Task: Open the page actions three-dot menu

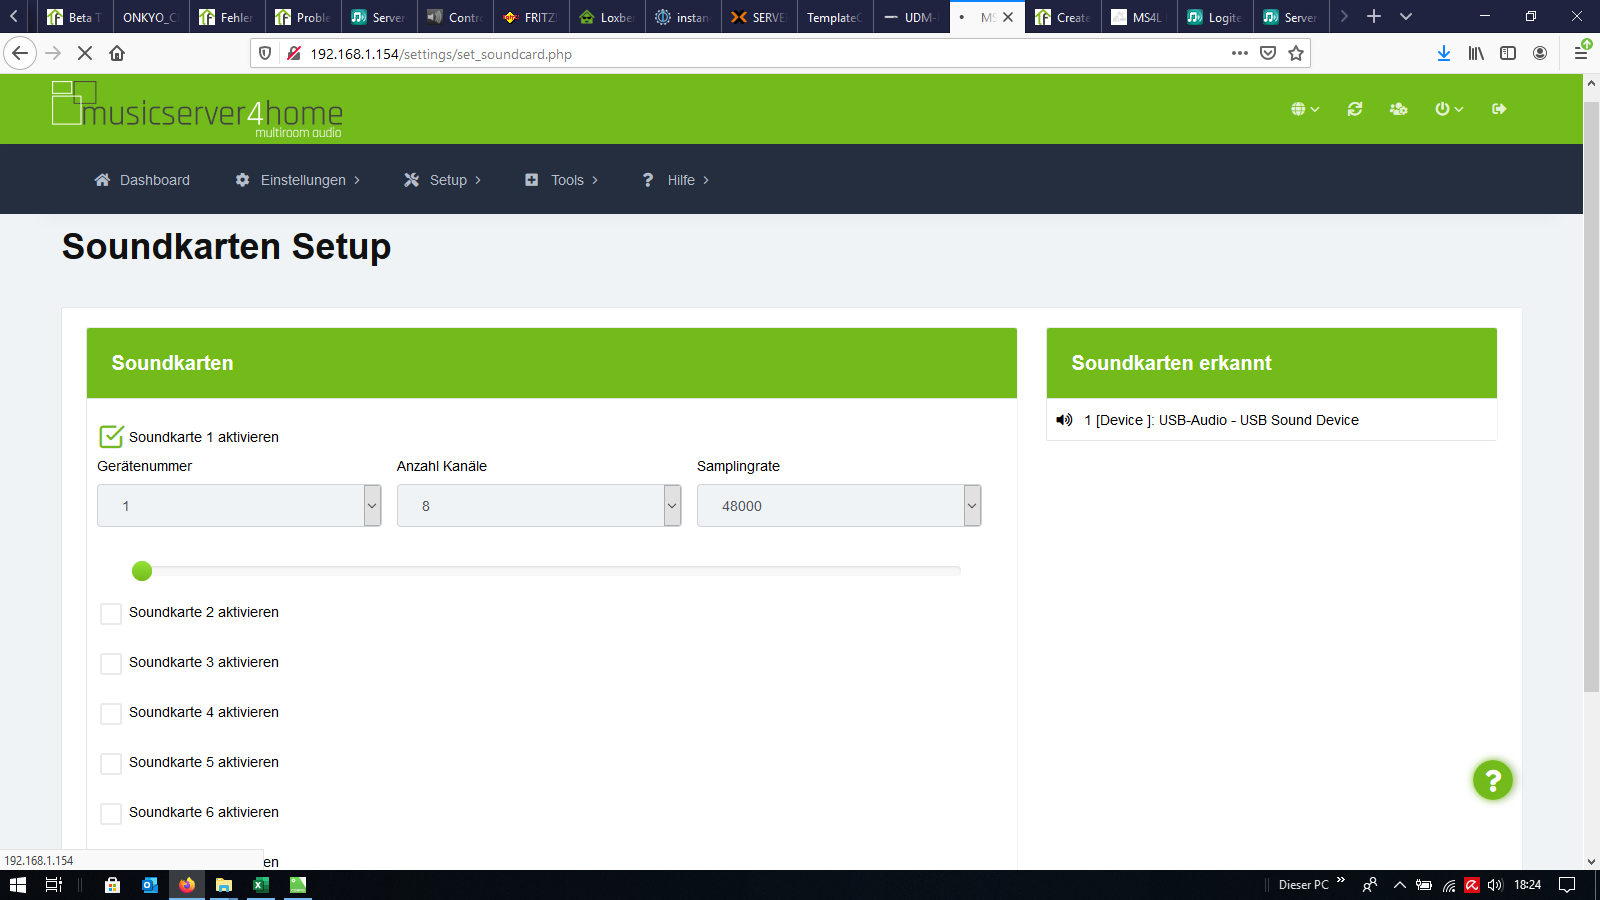Action: tap(1240, 53)
